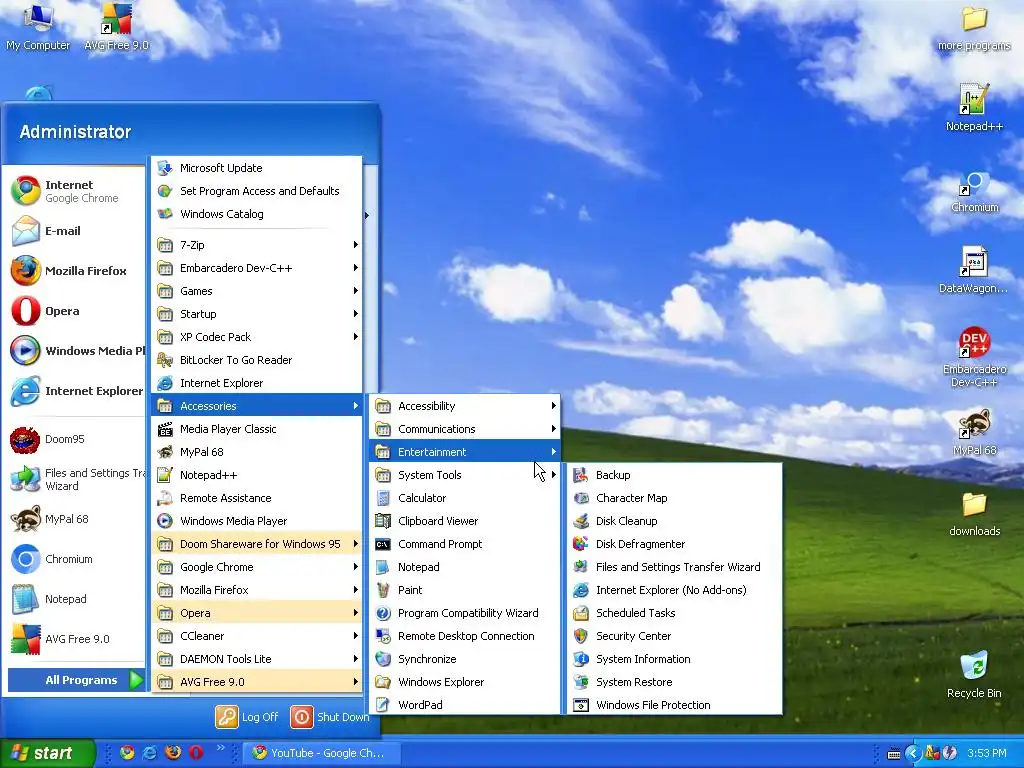
Task: Open Windows Explorer from Accessories
Action: click(465, 682)
